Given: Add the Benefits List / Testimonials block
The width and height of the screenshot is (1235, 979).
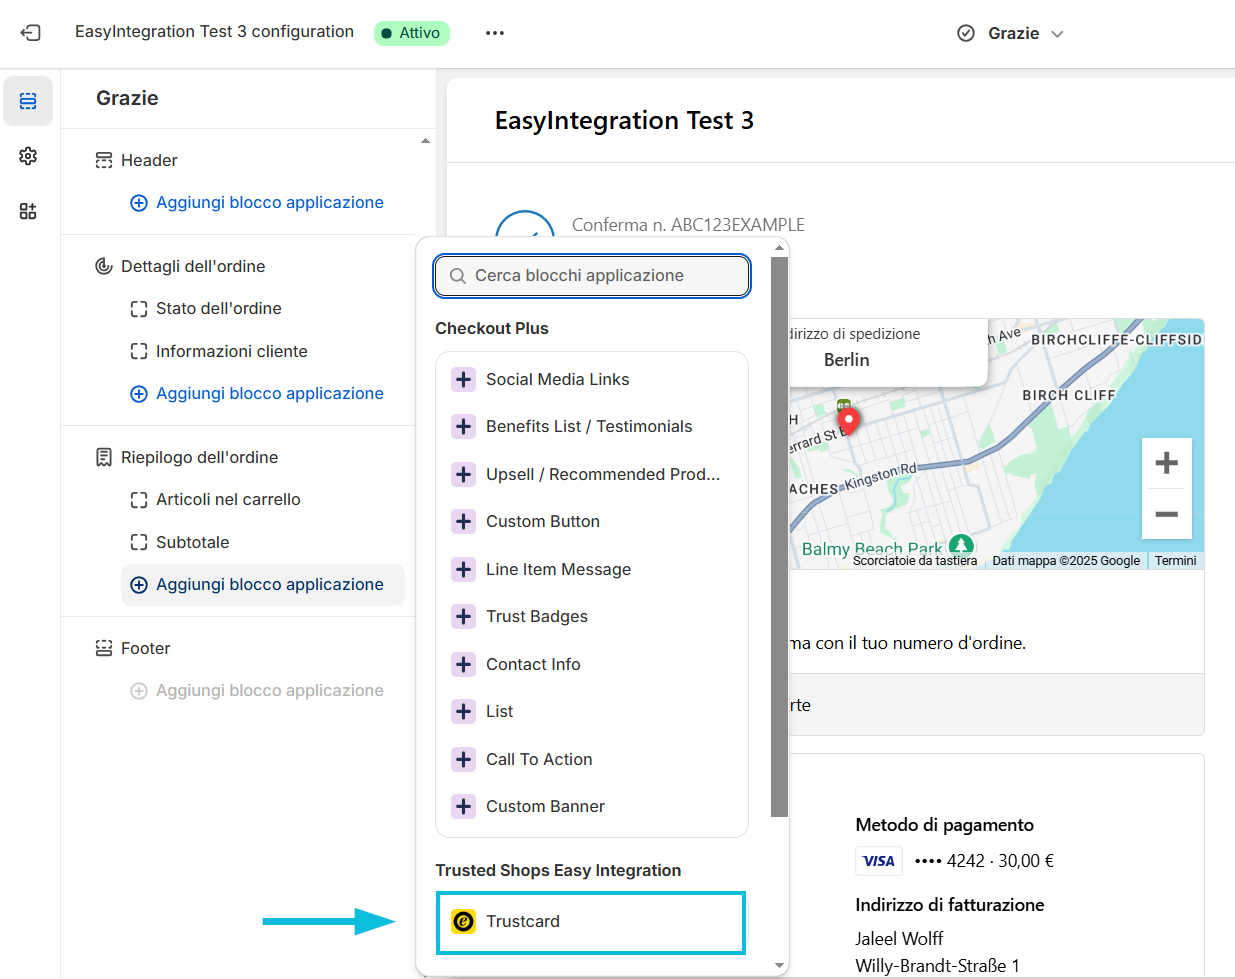Looking at the screenshot, I should coord(592,426).
